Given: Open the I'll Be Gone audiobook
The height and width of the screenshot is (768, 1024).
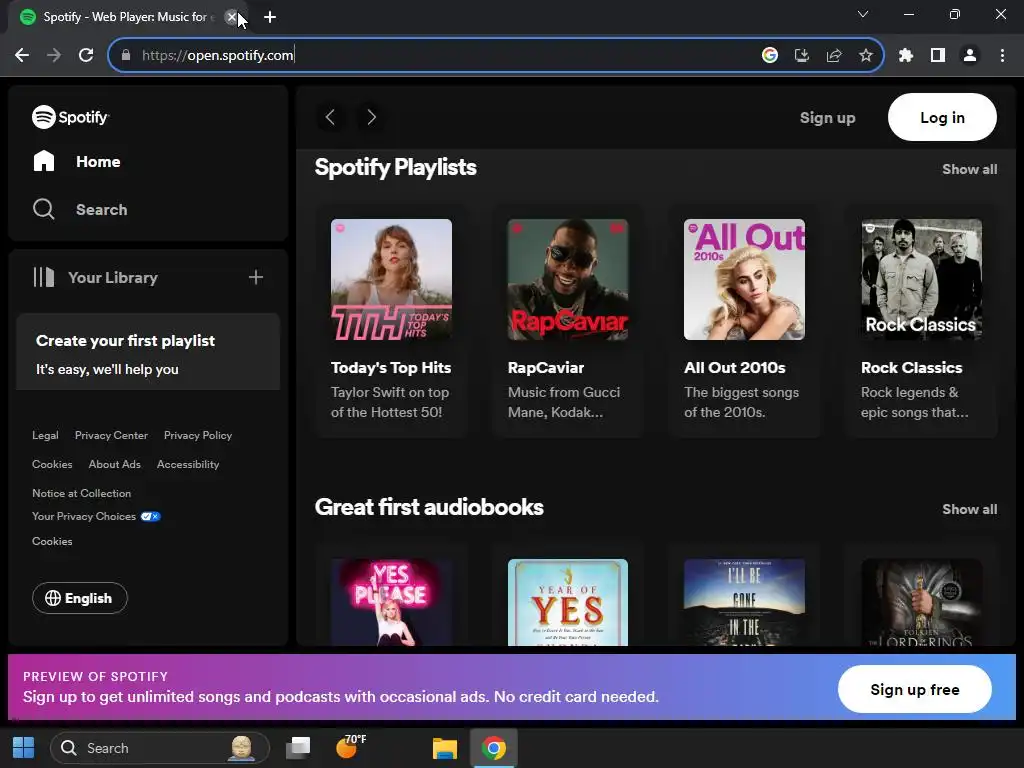Looking at the screenshot, I should coord(744,602).
